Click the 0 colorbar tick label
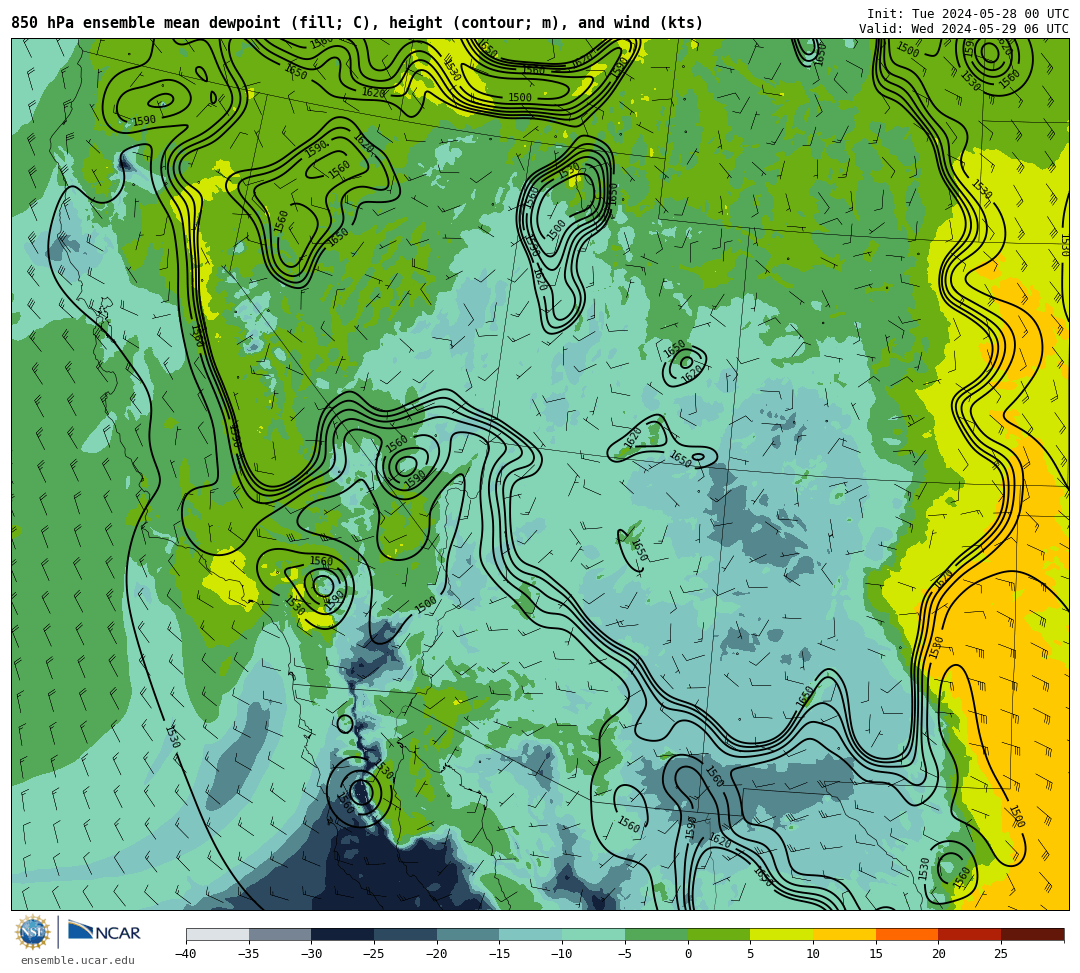Screen dimensions: 1080x973 (687, 954)
